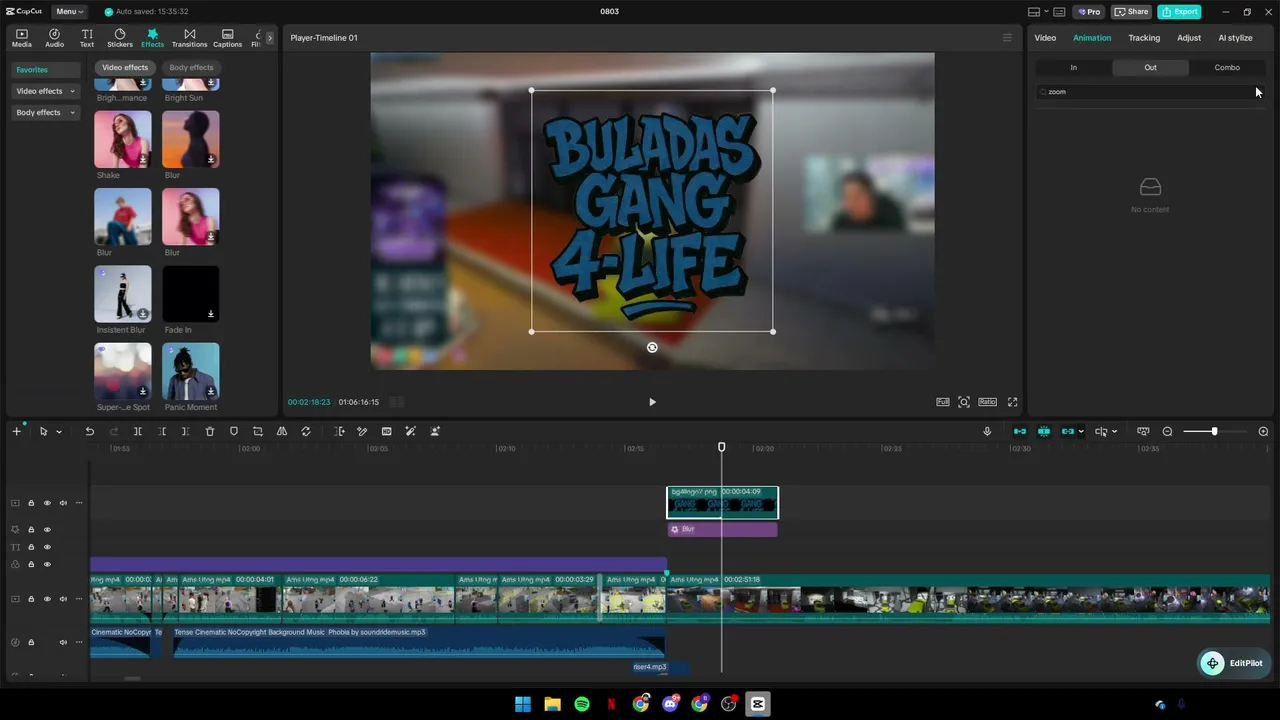The height and width of the screenshot is (720, 1280).
Task: Expand the Body effects sidebar category
Action: (x=45, y=113)
